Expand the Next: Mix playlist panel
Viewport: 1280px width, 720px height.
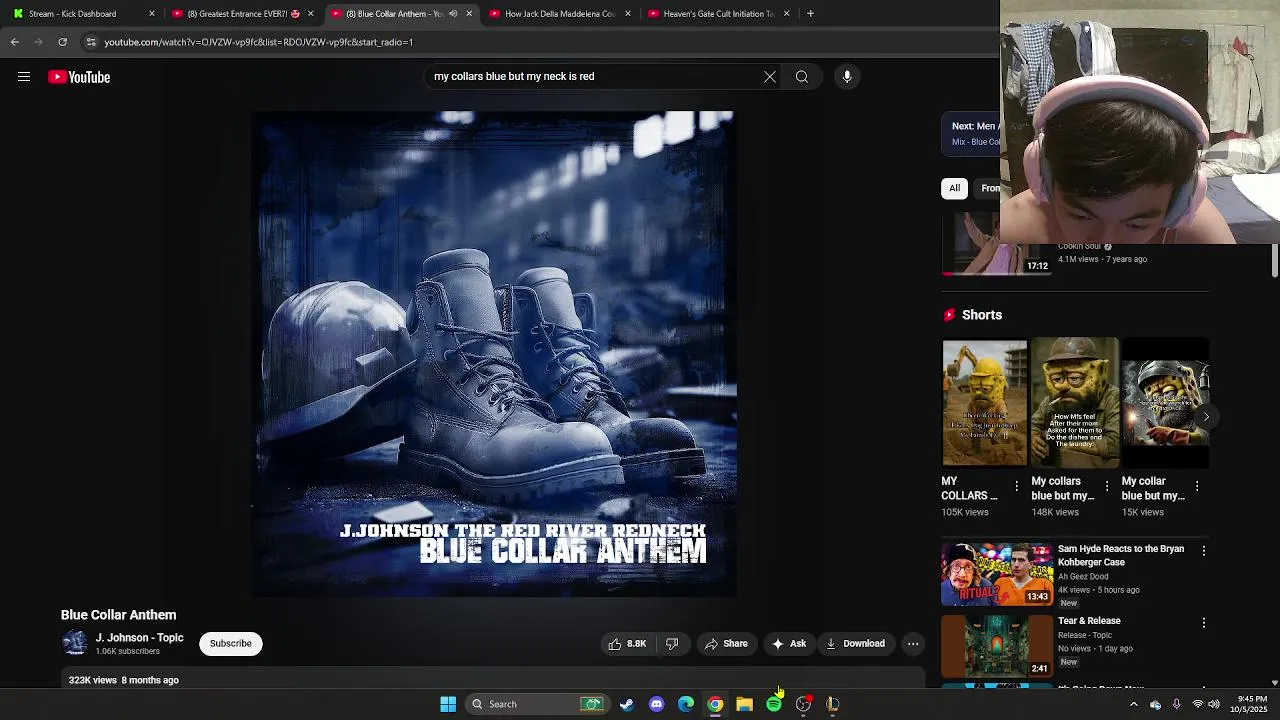972,134
